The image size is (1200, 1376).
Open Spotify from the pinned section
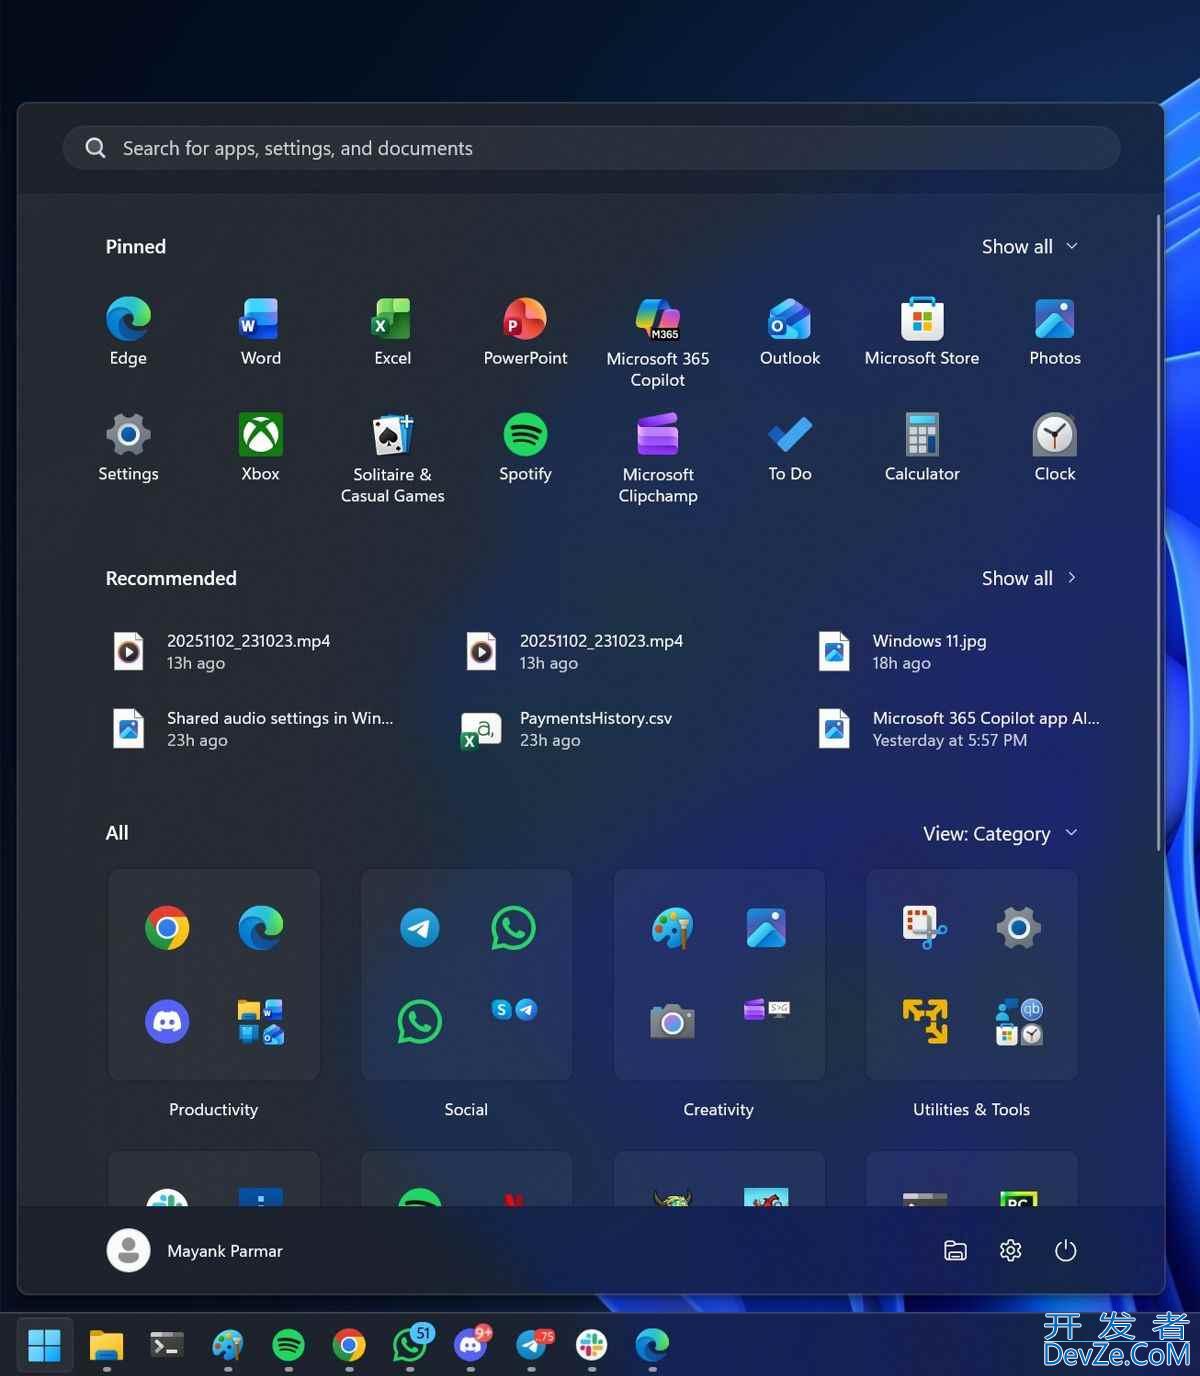524,440
